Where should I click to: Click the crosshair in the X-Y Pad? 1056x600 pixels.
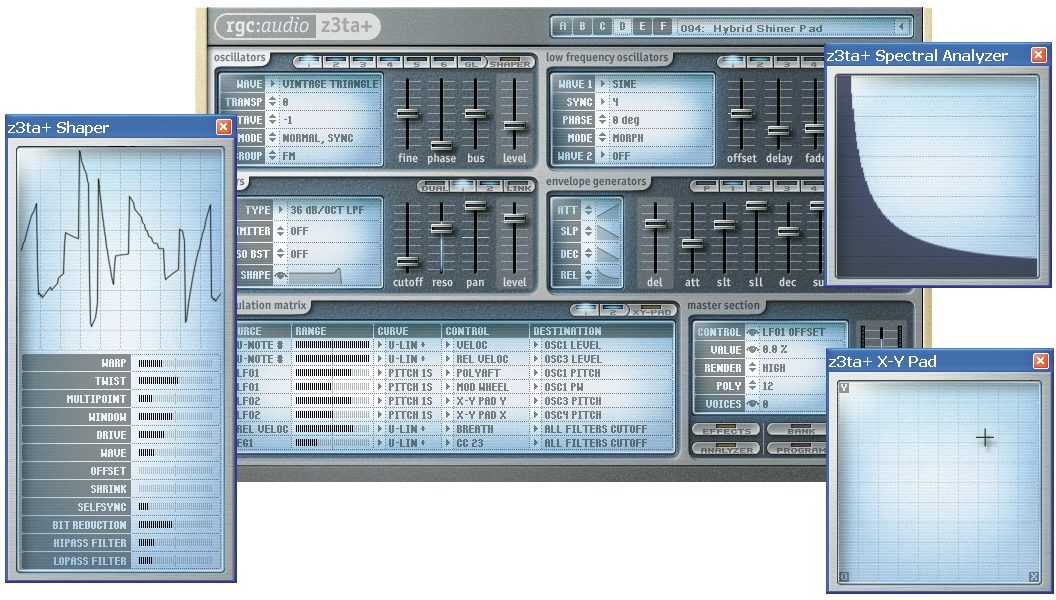point(985,438)
